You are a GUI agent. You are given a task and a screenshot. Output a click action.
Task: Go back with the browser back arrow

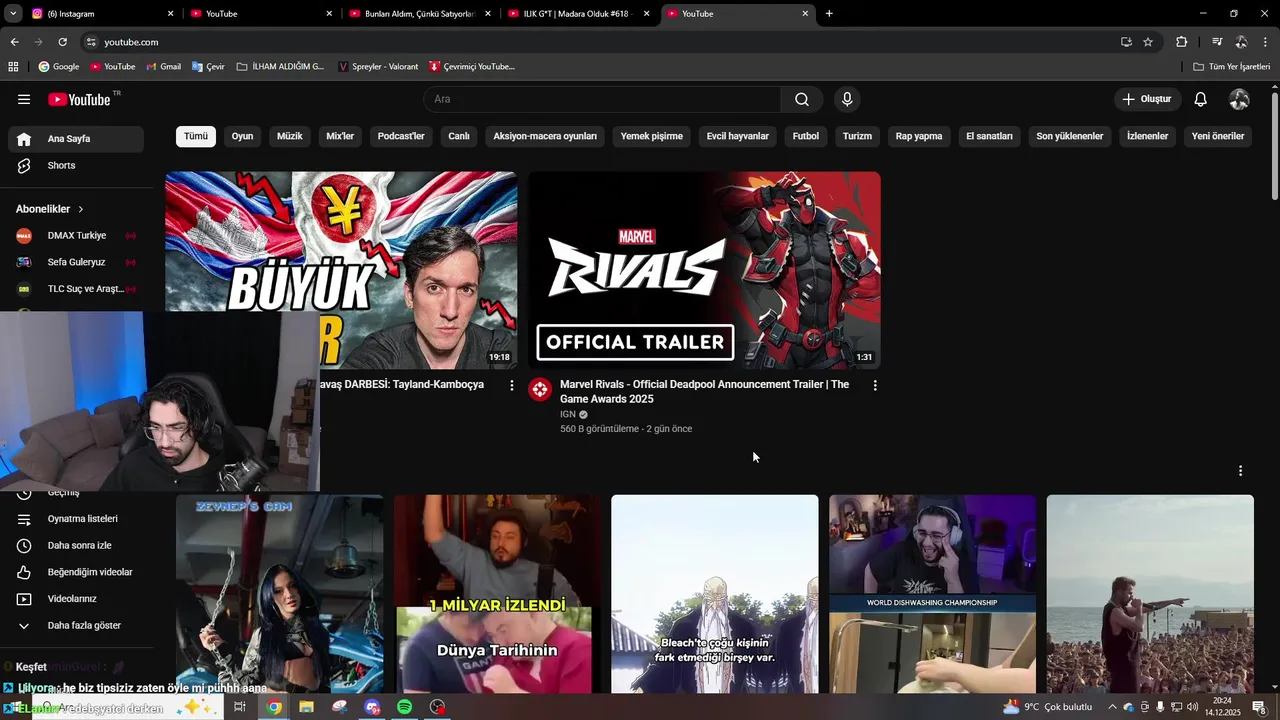(x=14, y=42)
